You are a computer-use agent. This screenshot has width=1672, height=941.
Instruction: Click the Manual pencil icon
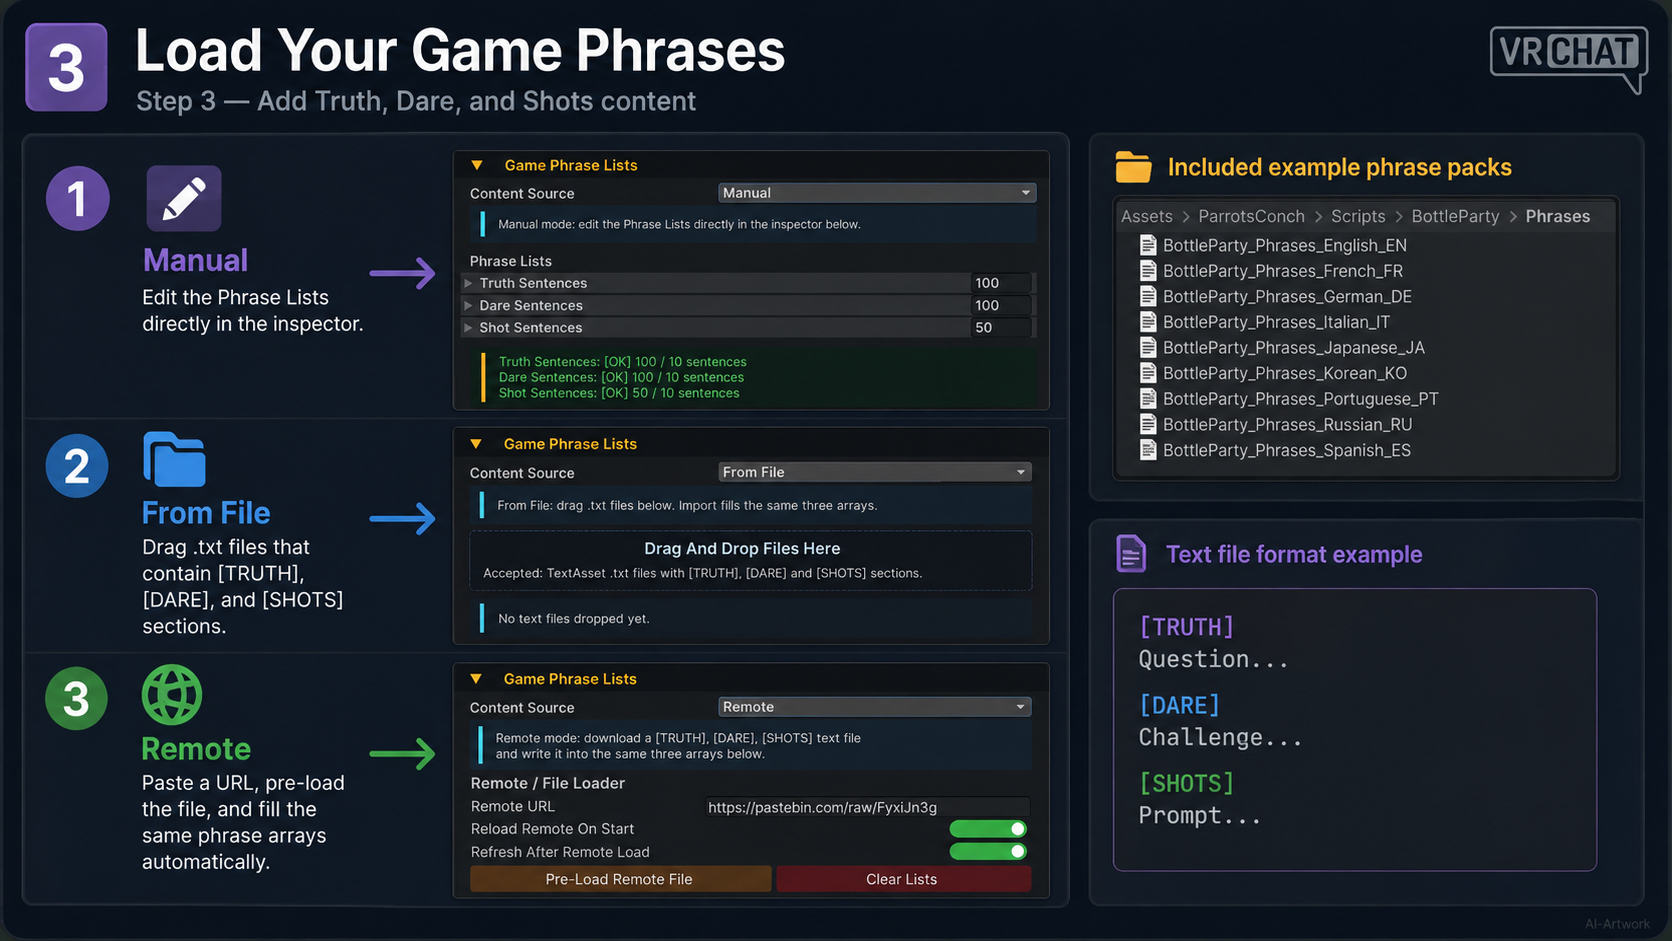184,198
